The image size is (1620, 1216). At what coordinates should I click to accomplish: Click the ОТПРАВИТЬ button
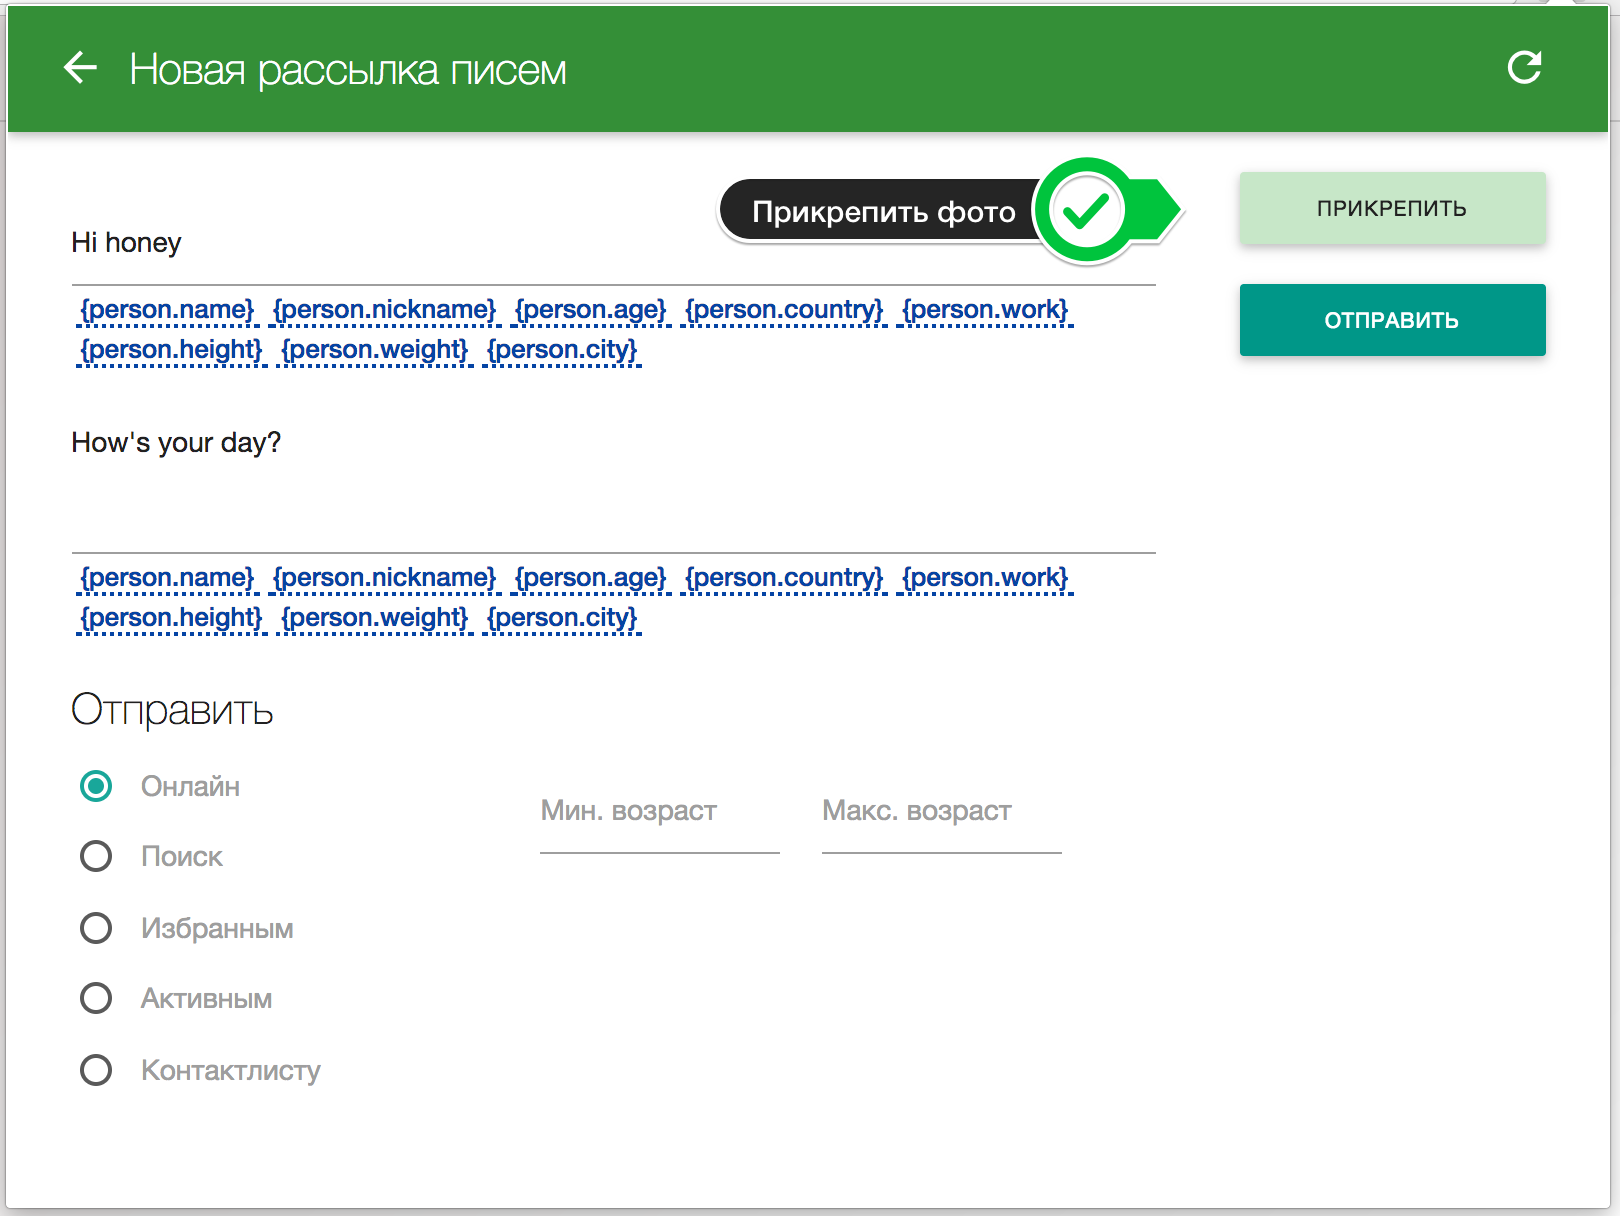(x=1392, y=320)
